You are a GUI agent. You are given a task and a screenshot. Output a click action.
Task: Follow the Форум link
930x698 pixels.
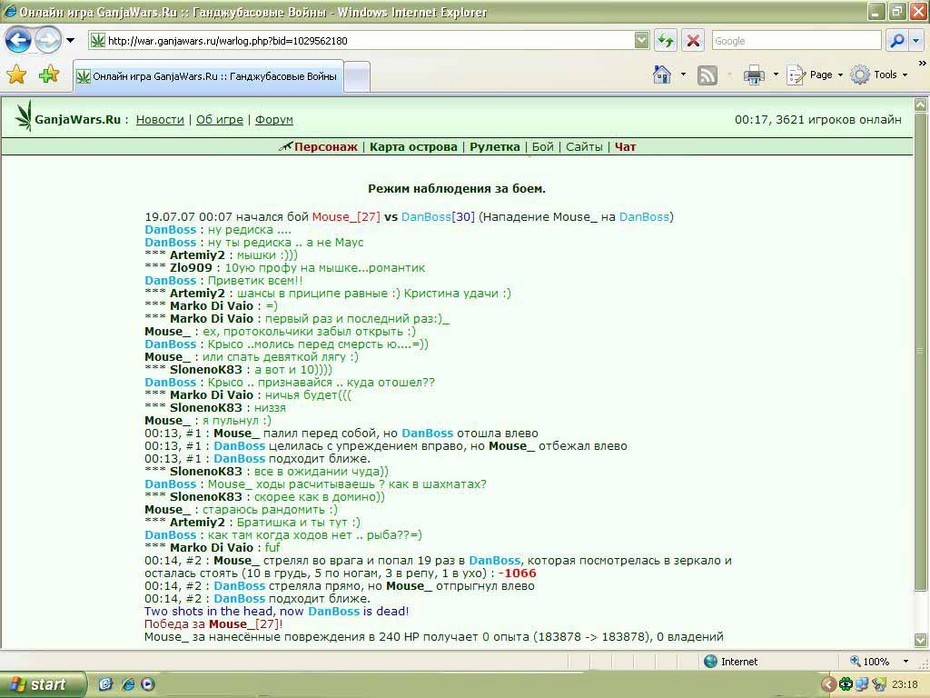click(274, 119)
